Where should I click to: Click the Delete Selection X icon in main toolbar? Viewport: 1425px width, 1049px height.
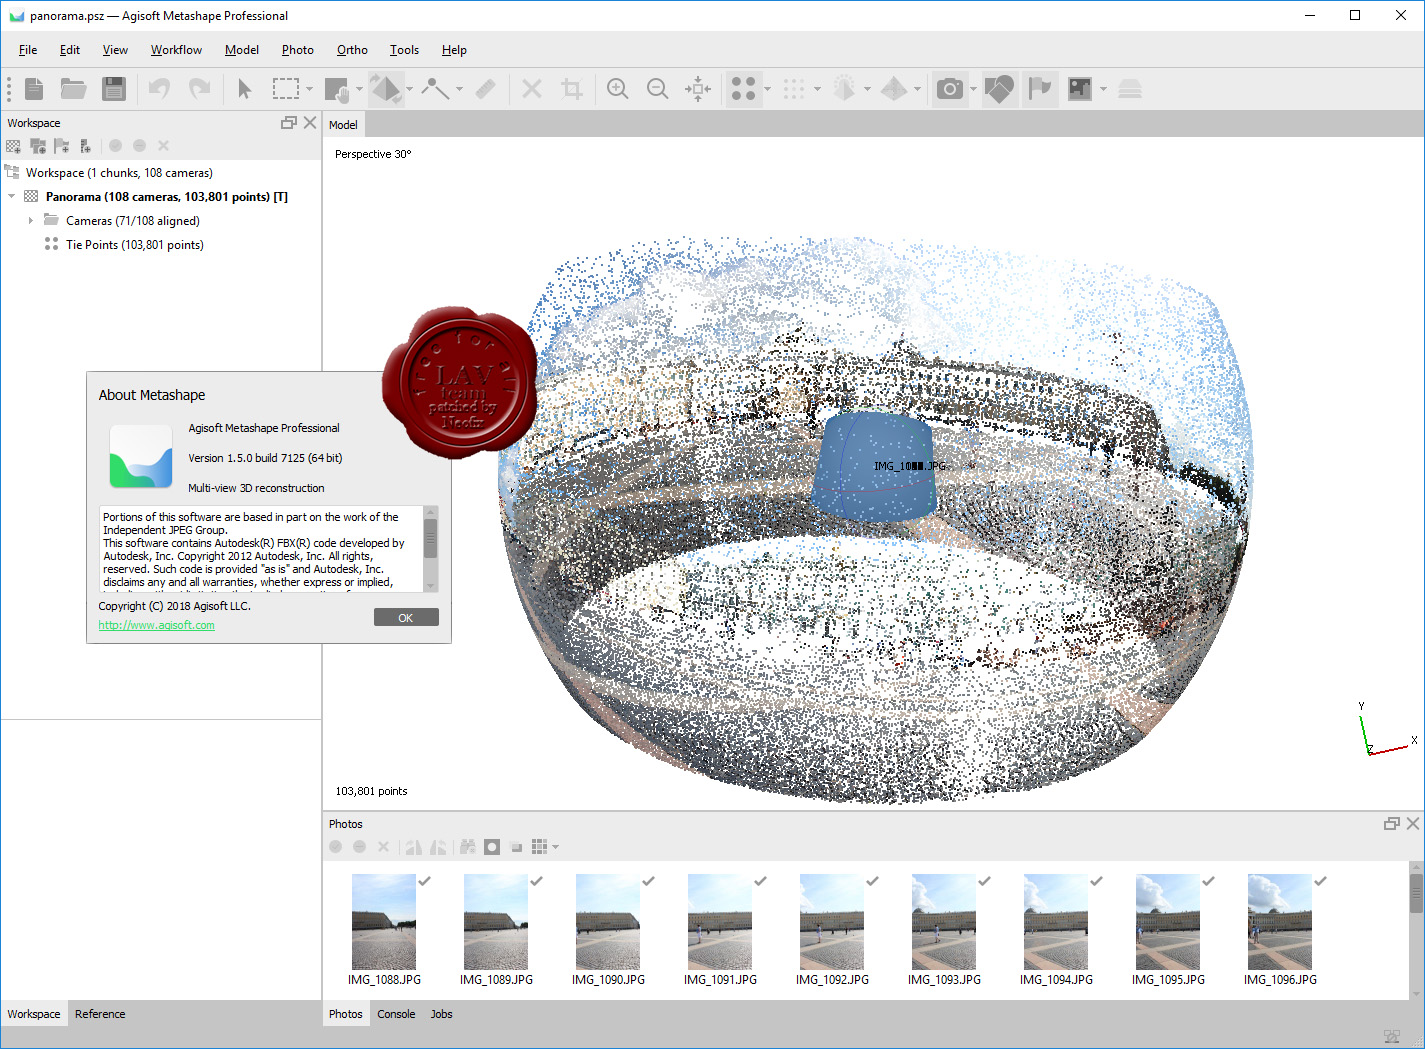532,89
